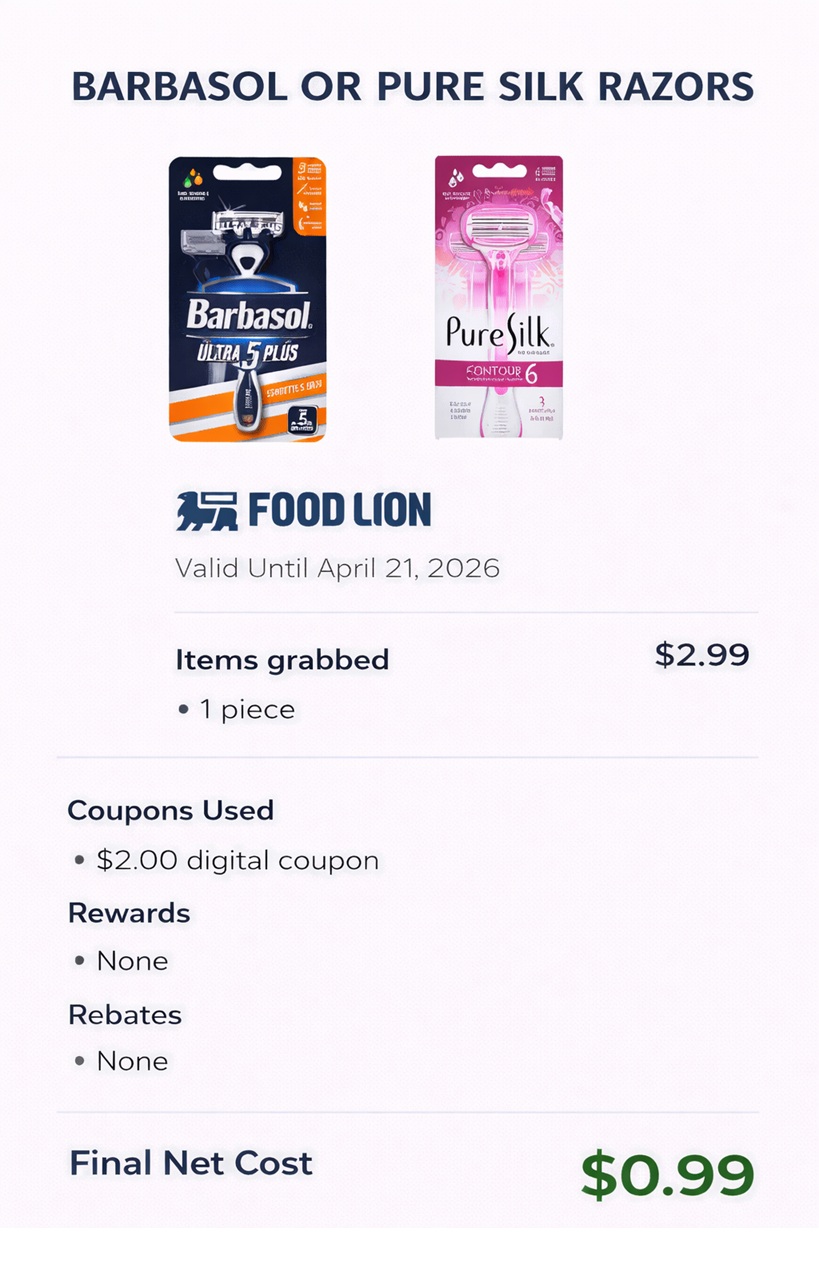Click the None entry under Rewards

121,961
